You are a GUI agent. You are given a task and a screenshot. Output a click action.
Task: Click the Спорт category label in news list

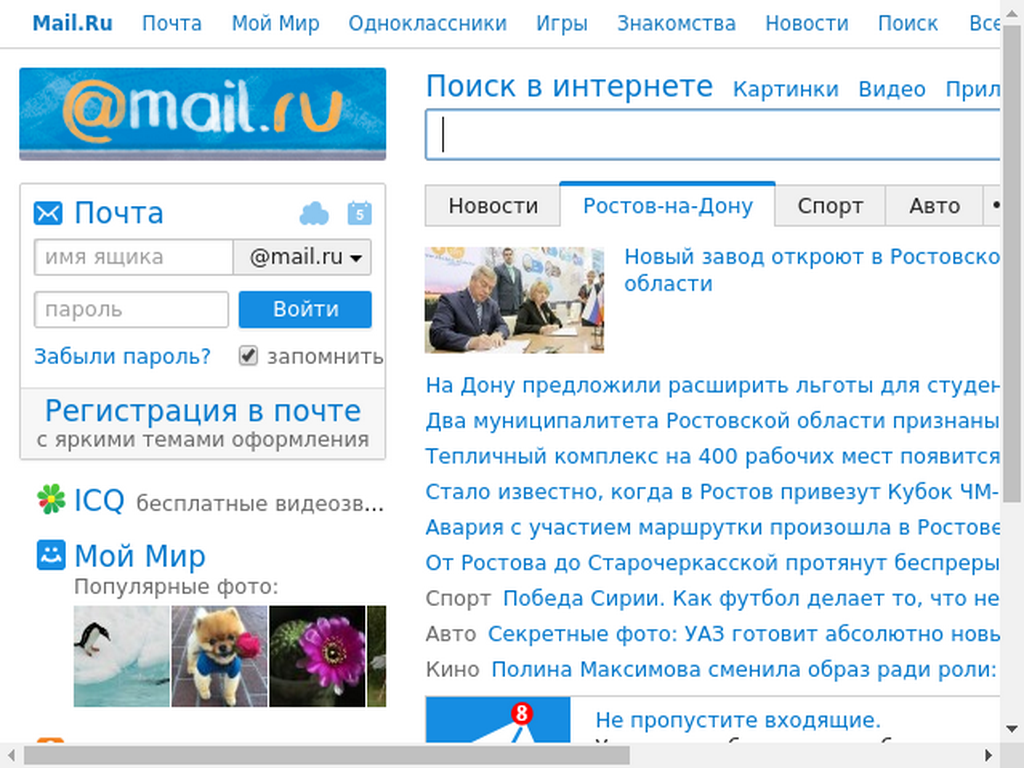tap(458, 598)
